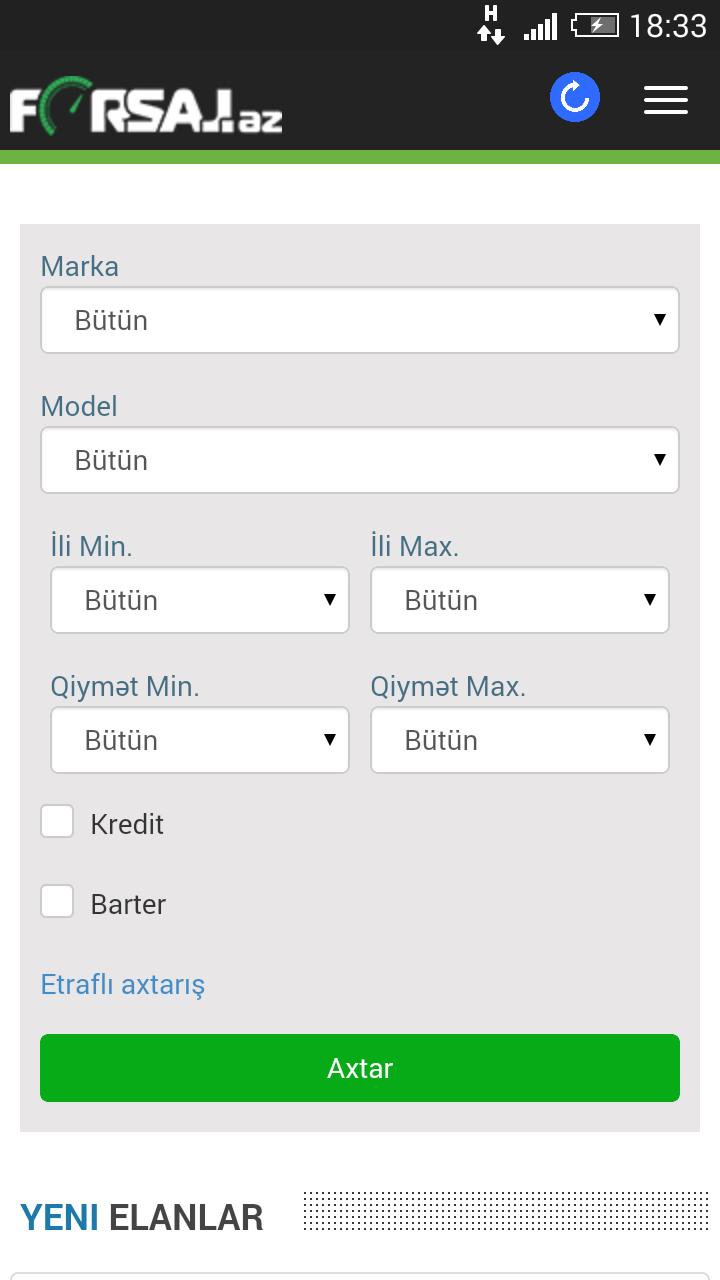Select the İli Max. year dropdown
The height and width of the screenshot is (1280, 720).
(x=520, y=600)
